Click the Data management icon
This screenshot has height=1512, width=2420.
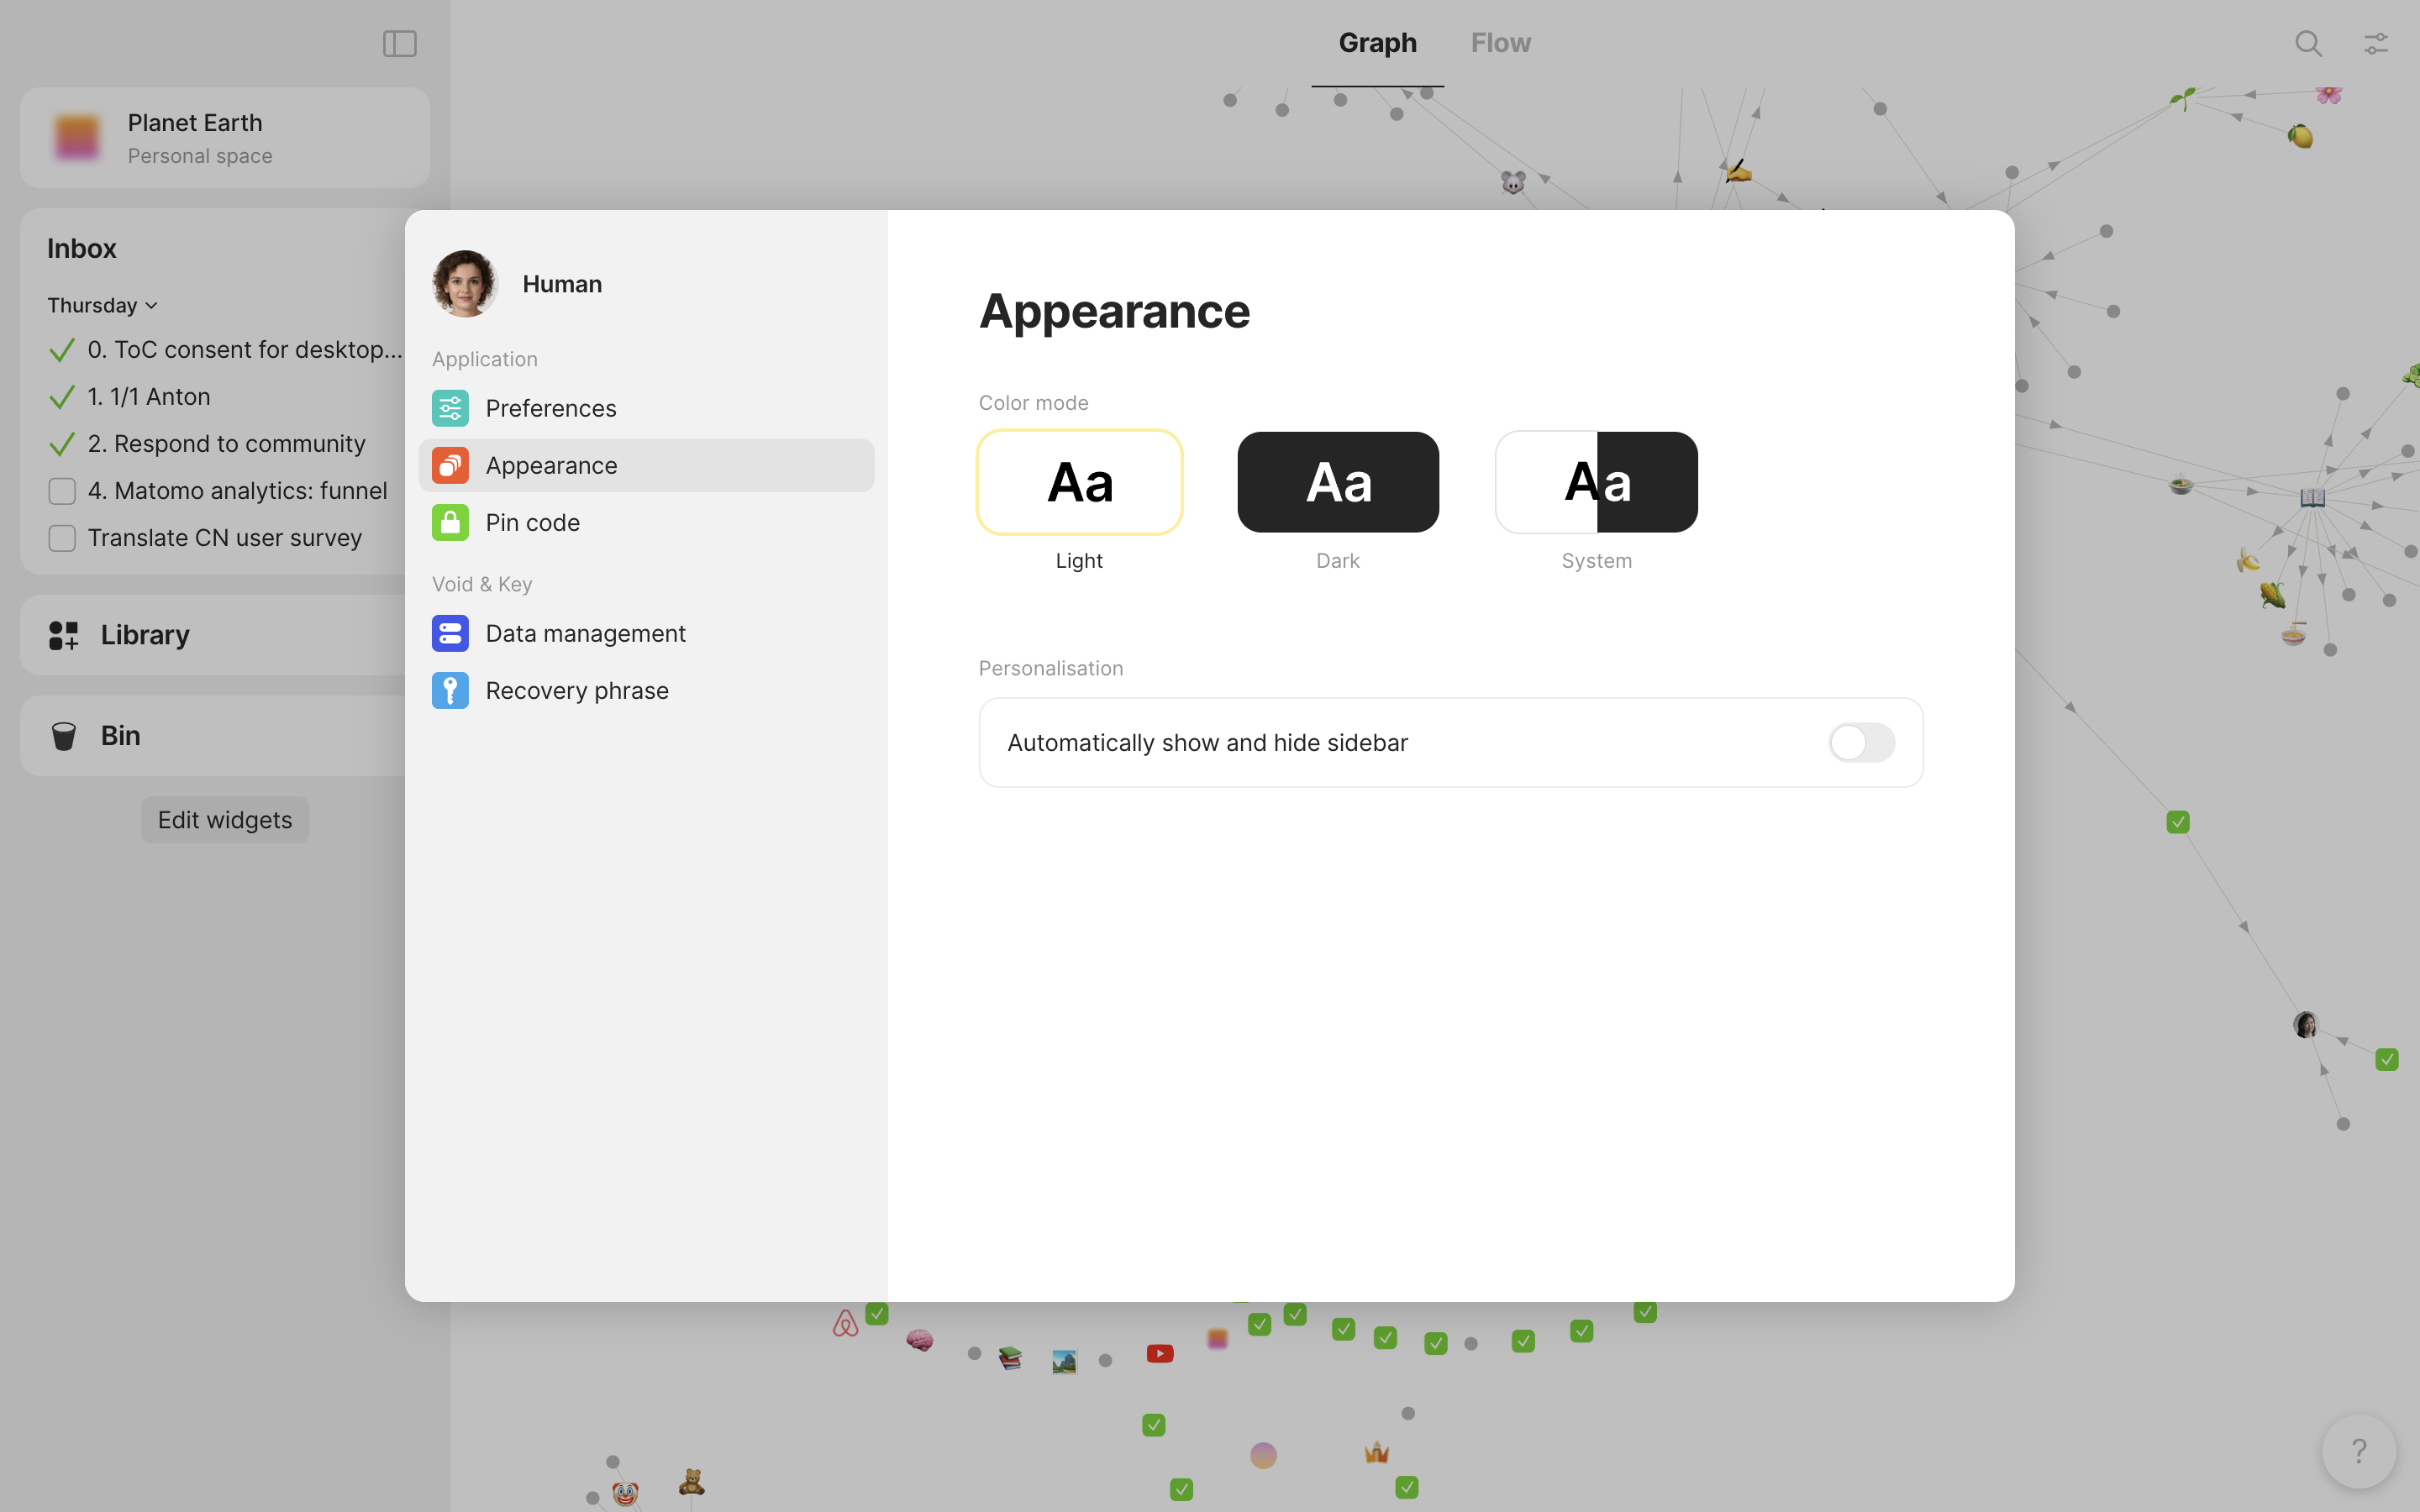coord(450,633)
